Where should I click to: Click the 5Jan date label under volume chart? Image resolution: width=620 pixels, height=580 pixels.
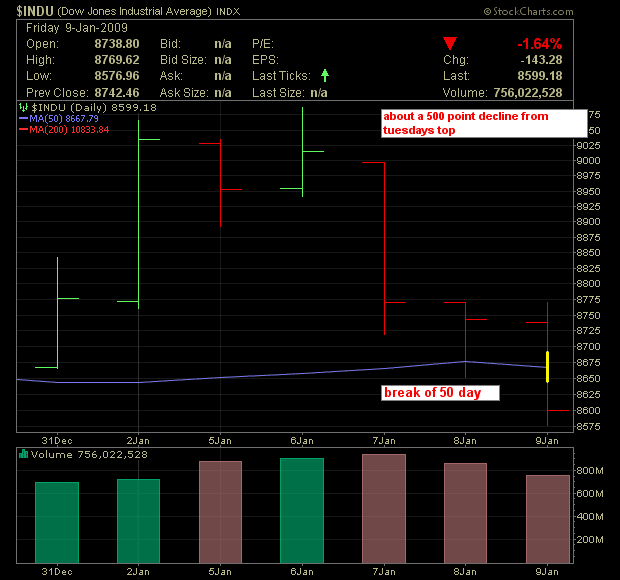[x=220, y=571]
